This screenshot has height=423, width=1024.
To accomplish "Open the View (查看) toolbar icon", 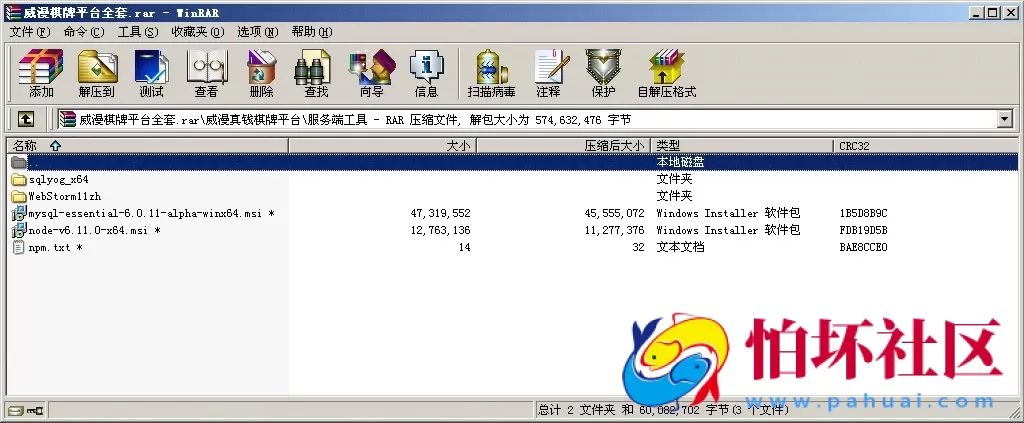I will [x=206, y=72].
